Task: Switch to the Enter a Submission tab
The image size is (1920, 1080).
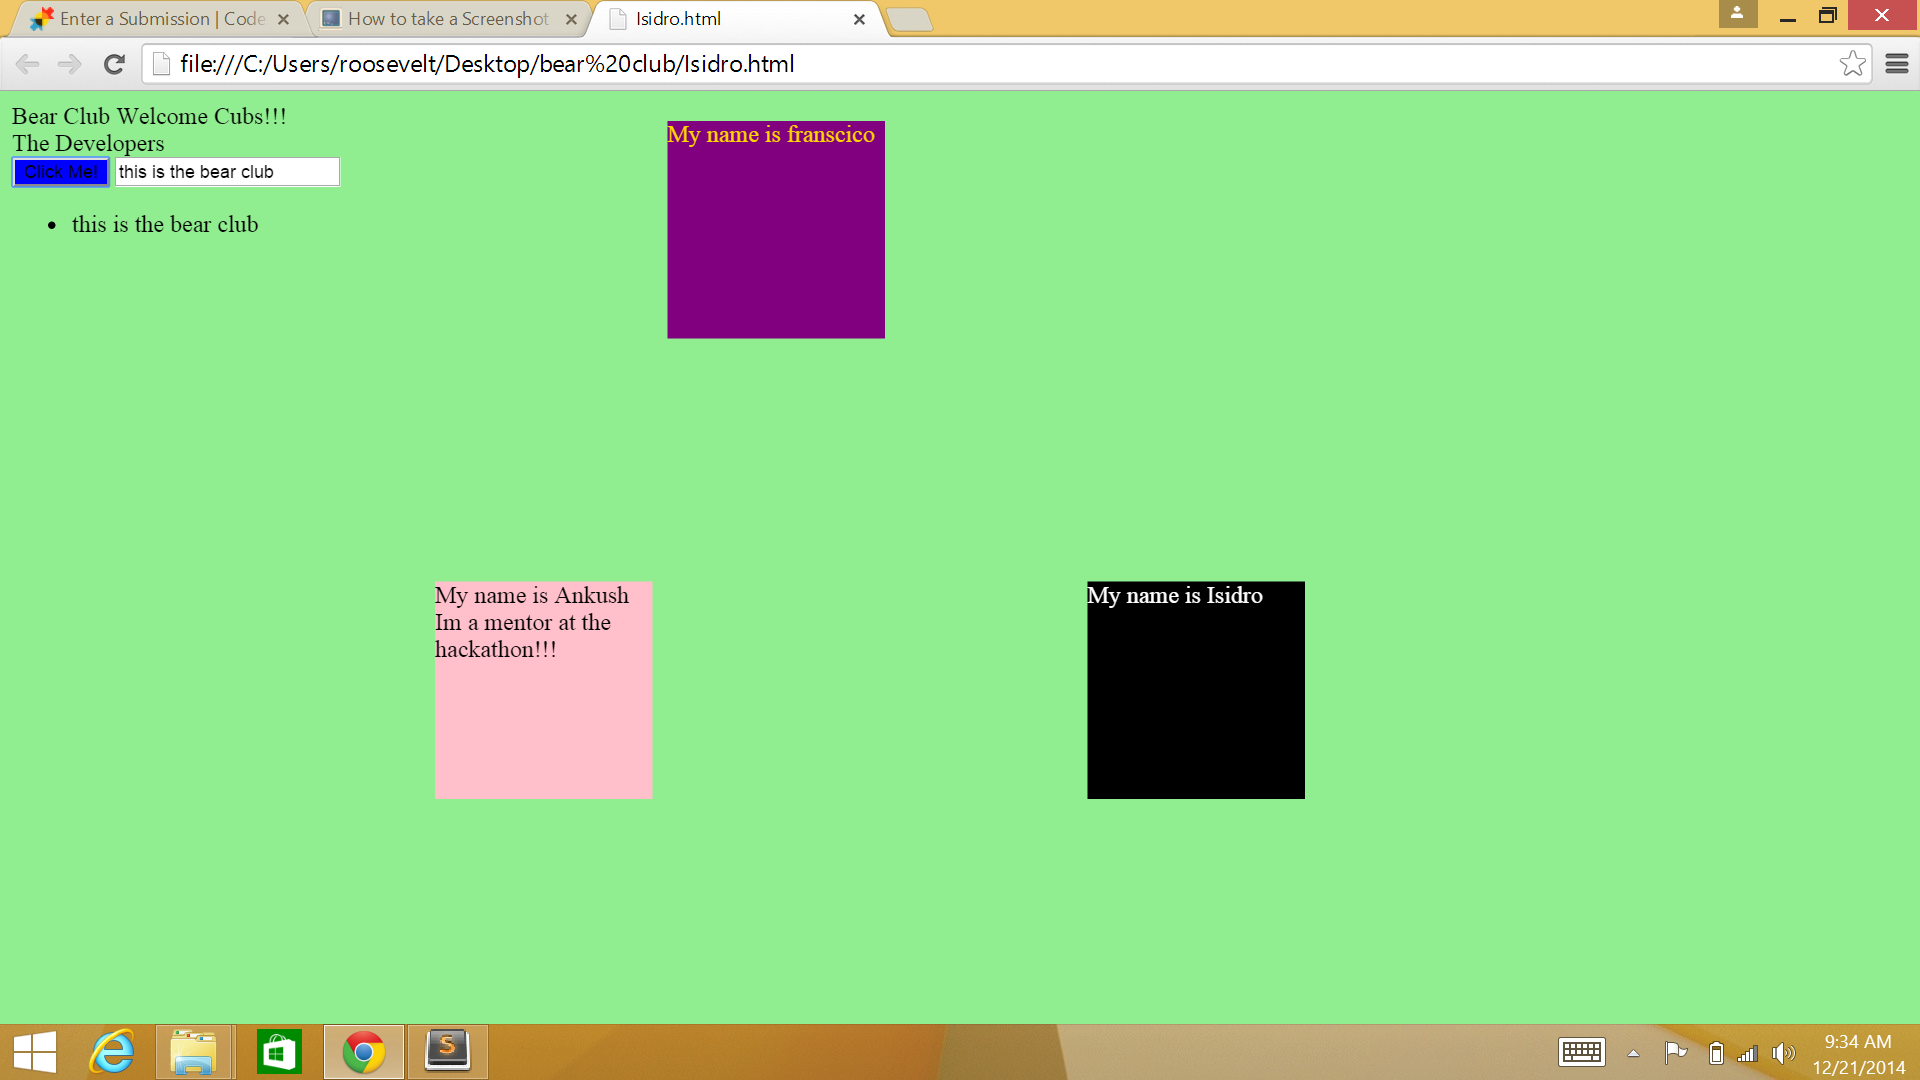Action: [x=160, y=19]
